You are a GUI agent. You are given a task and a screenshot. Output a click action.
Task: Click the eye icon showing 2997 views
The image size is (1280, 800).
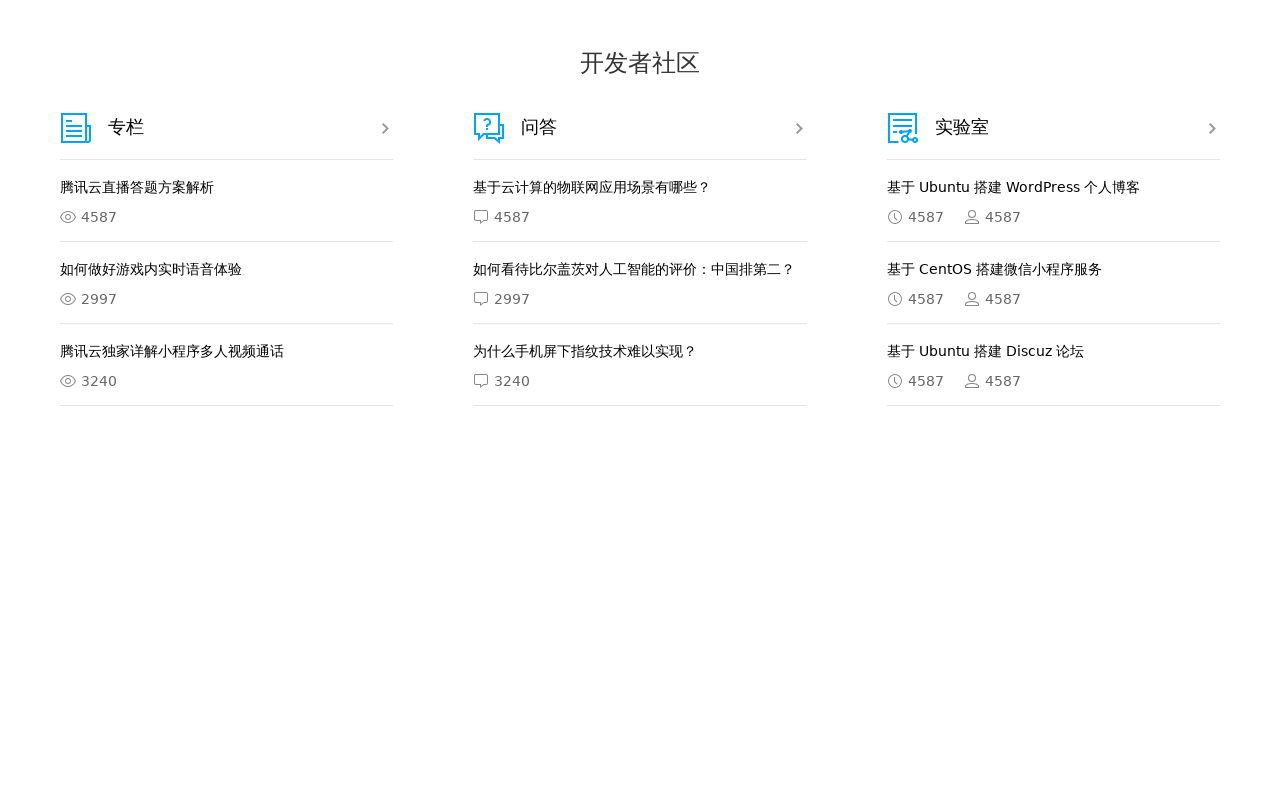click(66, 297)
